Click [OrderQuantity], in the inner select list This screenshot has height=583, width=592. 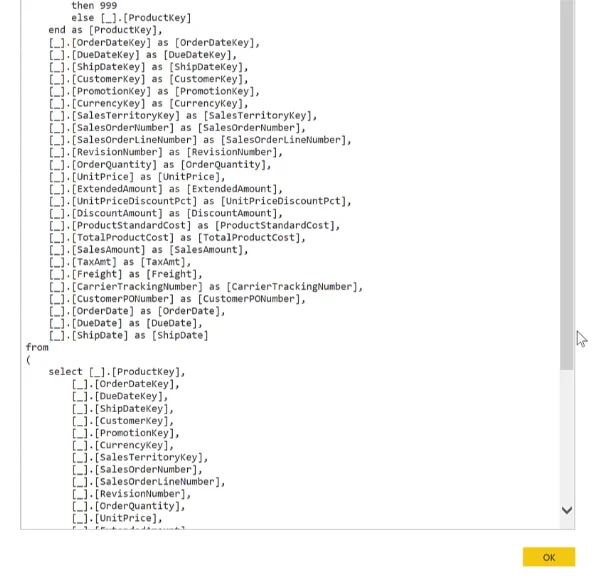pos(128,506)
